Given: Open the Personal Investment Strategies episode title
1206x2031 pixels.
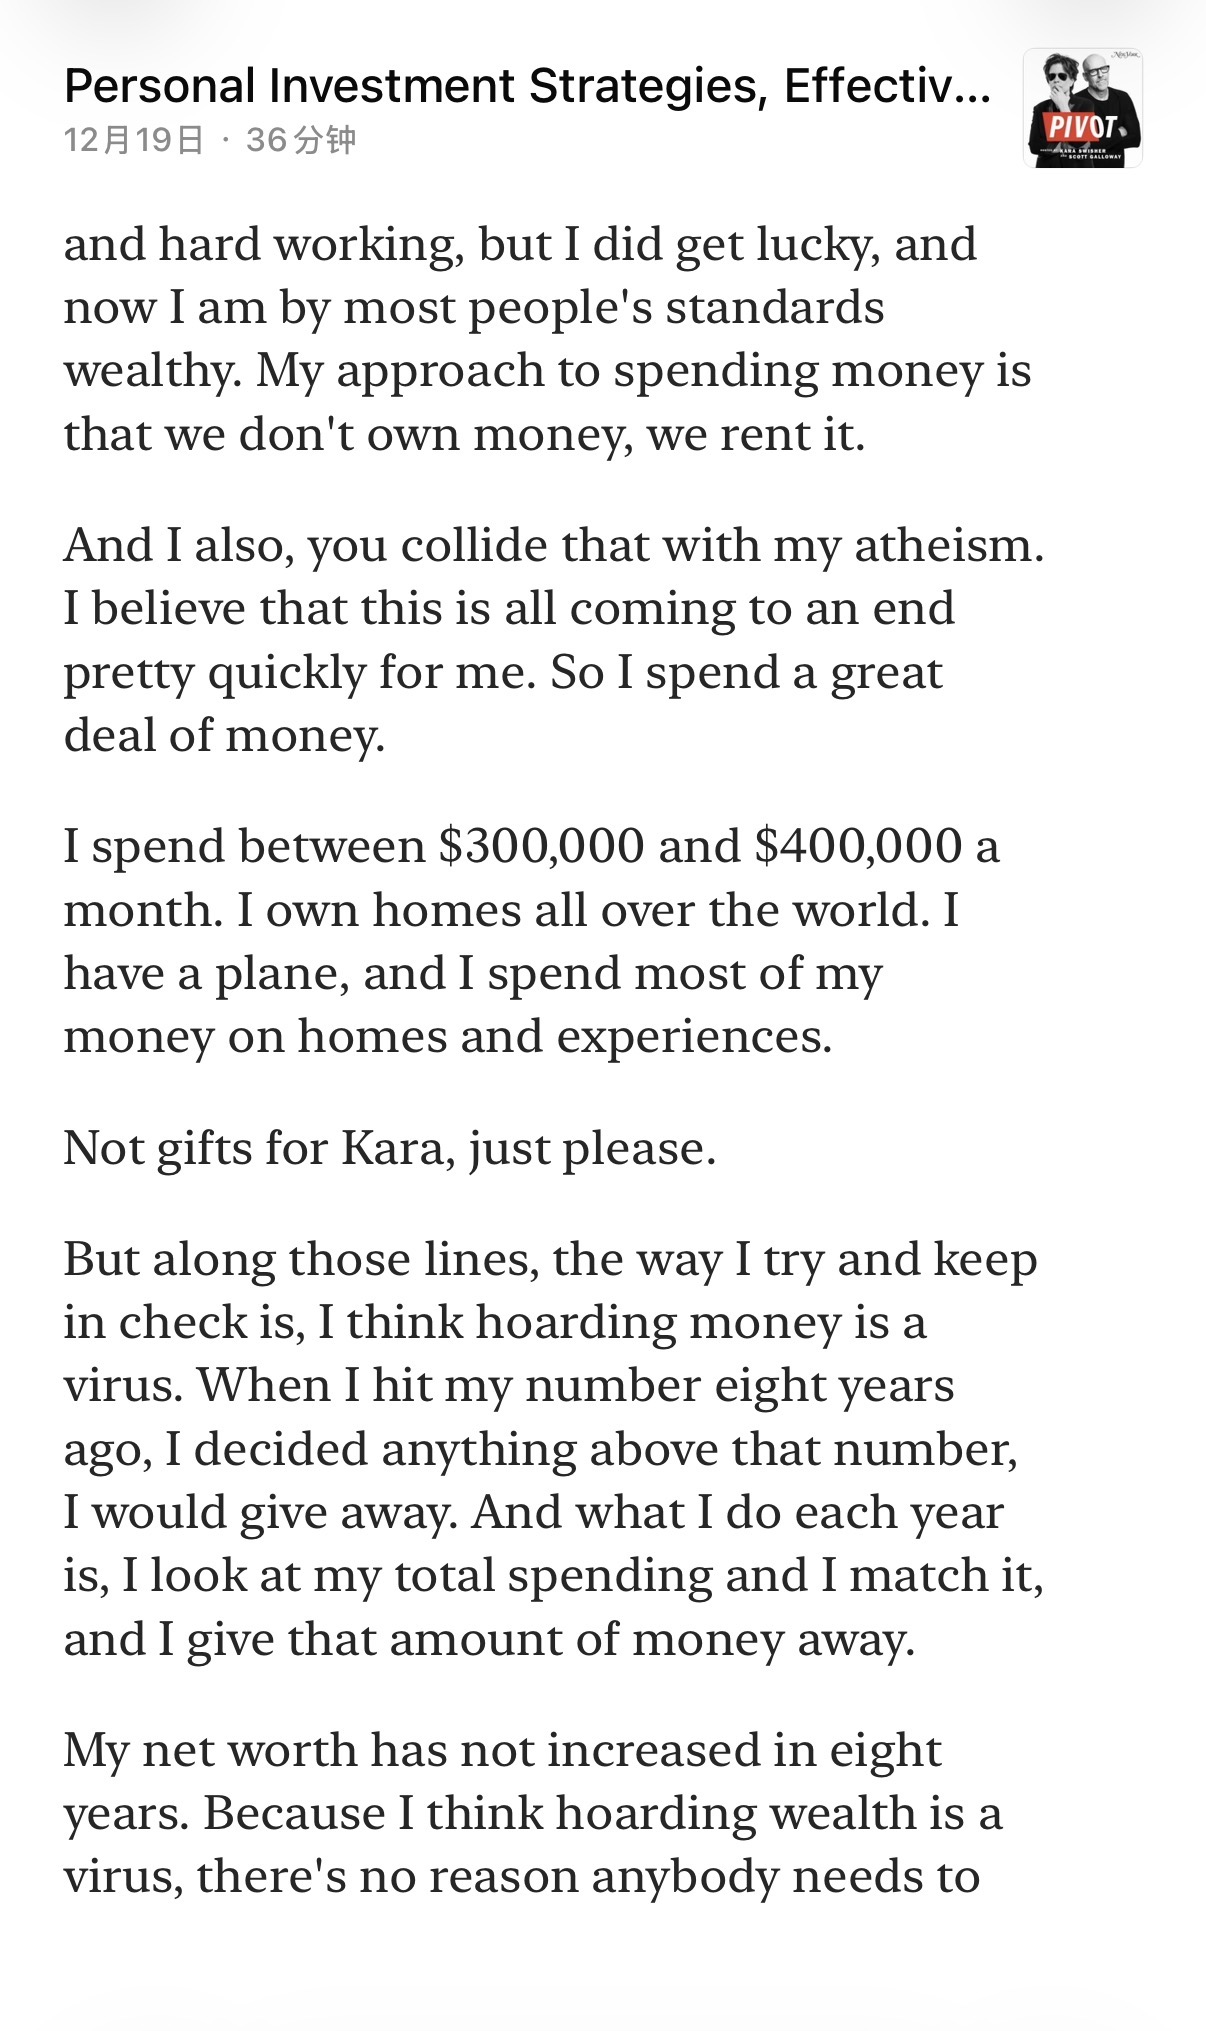Looking at the screenshot, I should pyautogui.click(x=527, y=87).
